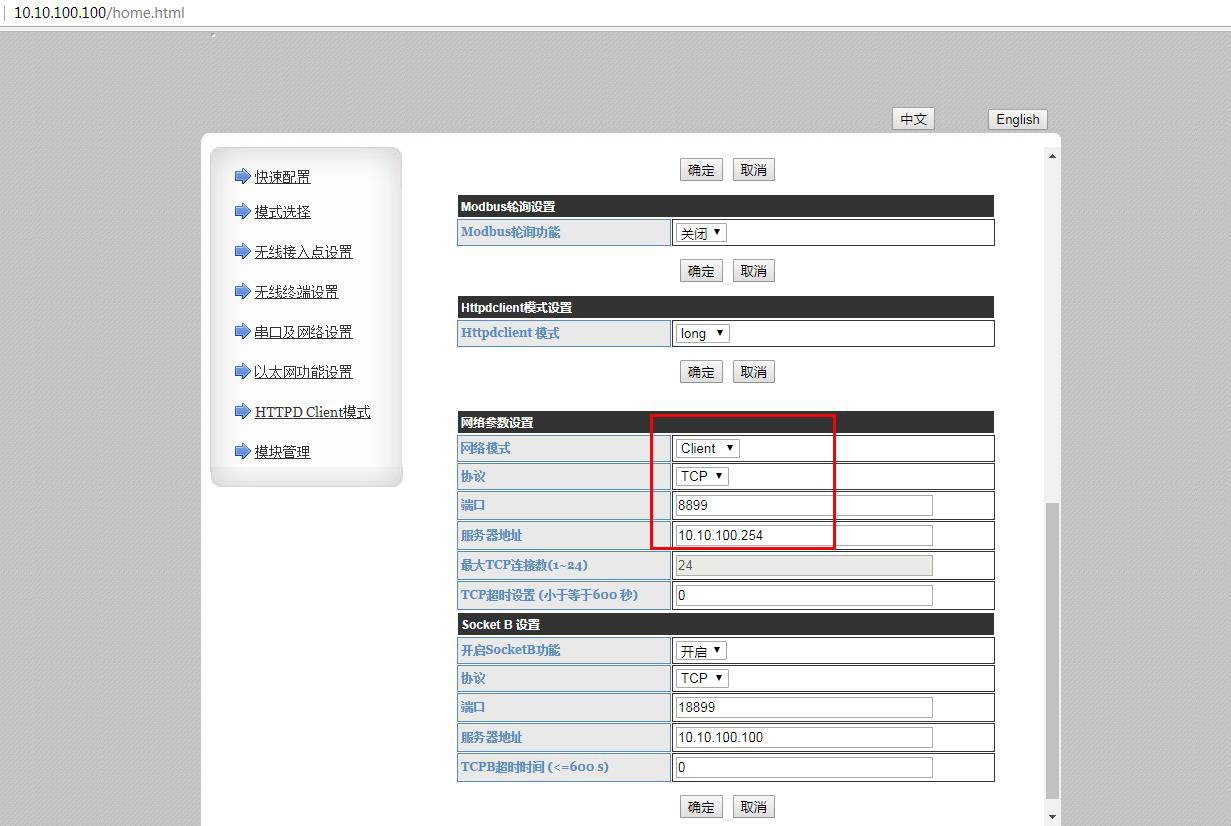Click the 服务器地址 field containing 10.10.100.254
1231x826 pixels.
pos(804,535)
